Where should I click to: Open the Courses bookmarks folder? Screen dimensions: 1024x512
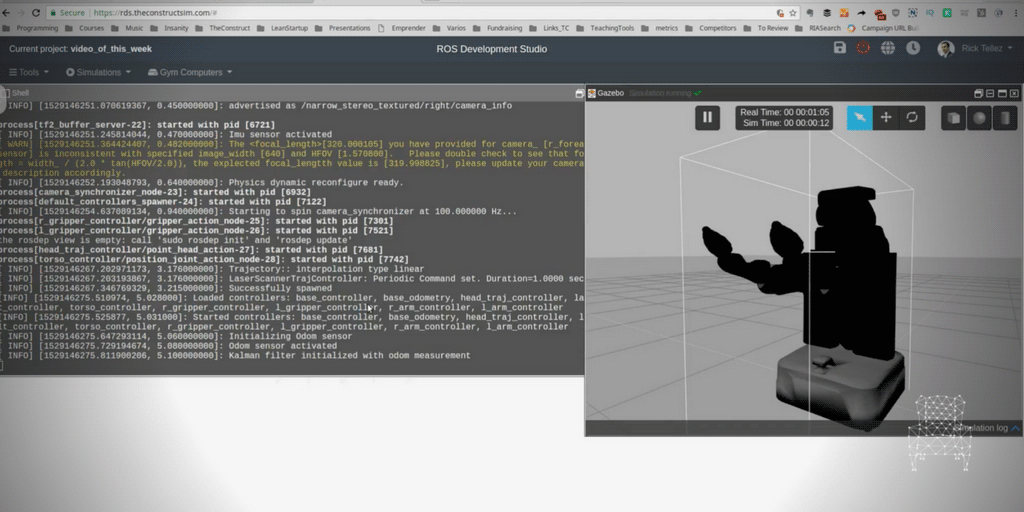pos(85,28)
